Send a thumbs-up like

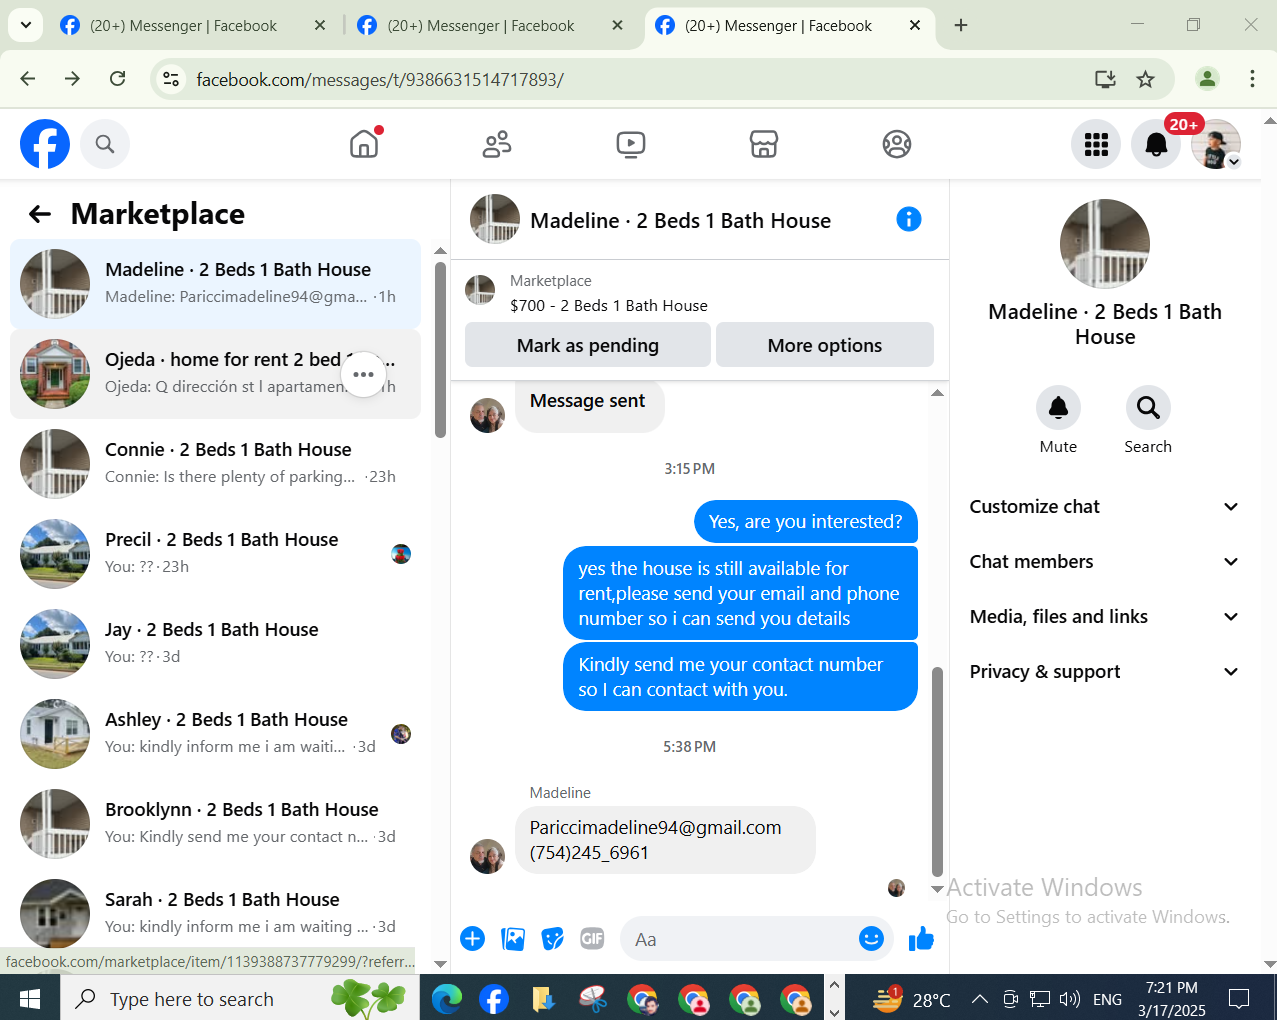coord(921,938)
